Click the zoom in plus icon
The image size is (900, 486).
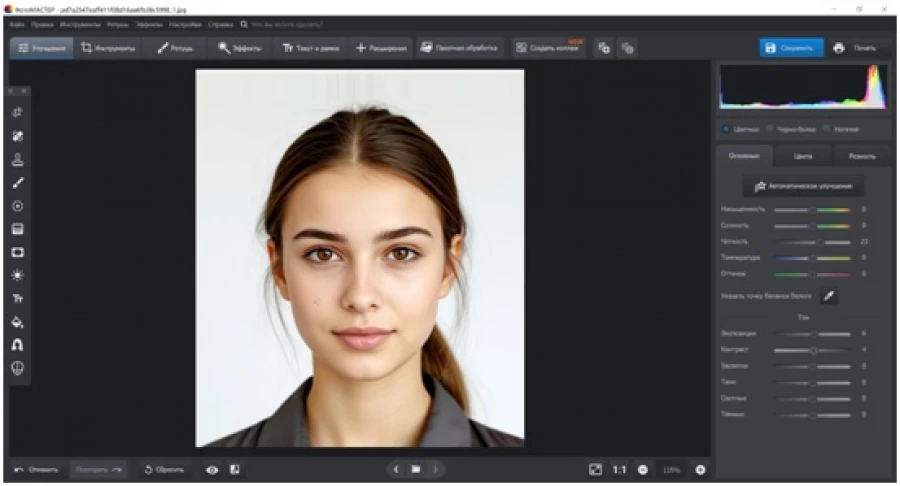point(700,469)
